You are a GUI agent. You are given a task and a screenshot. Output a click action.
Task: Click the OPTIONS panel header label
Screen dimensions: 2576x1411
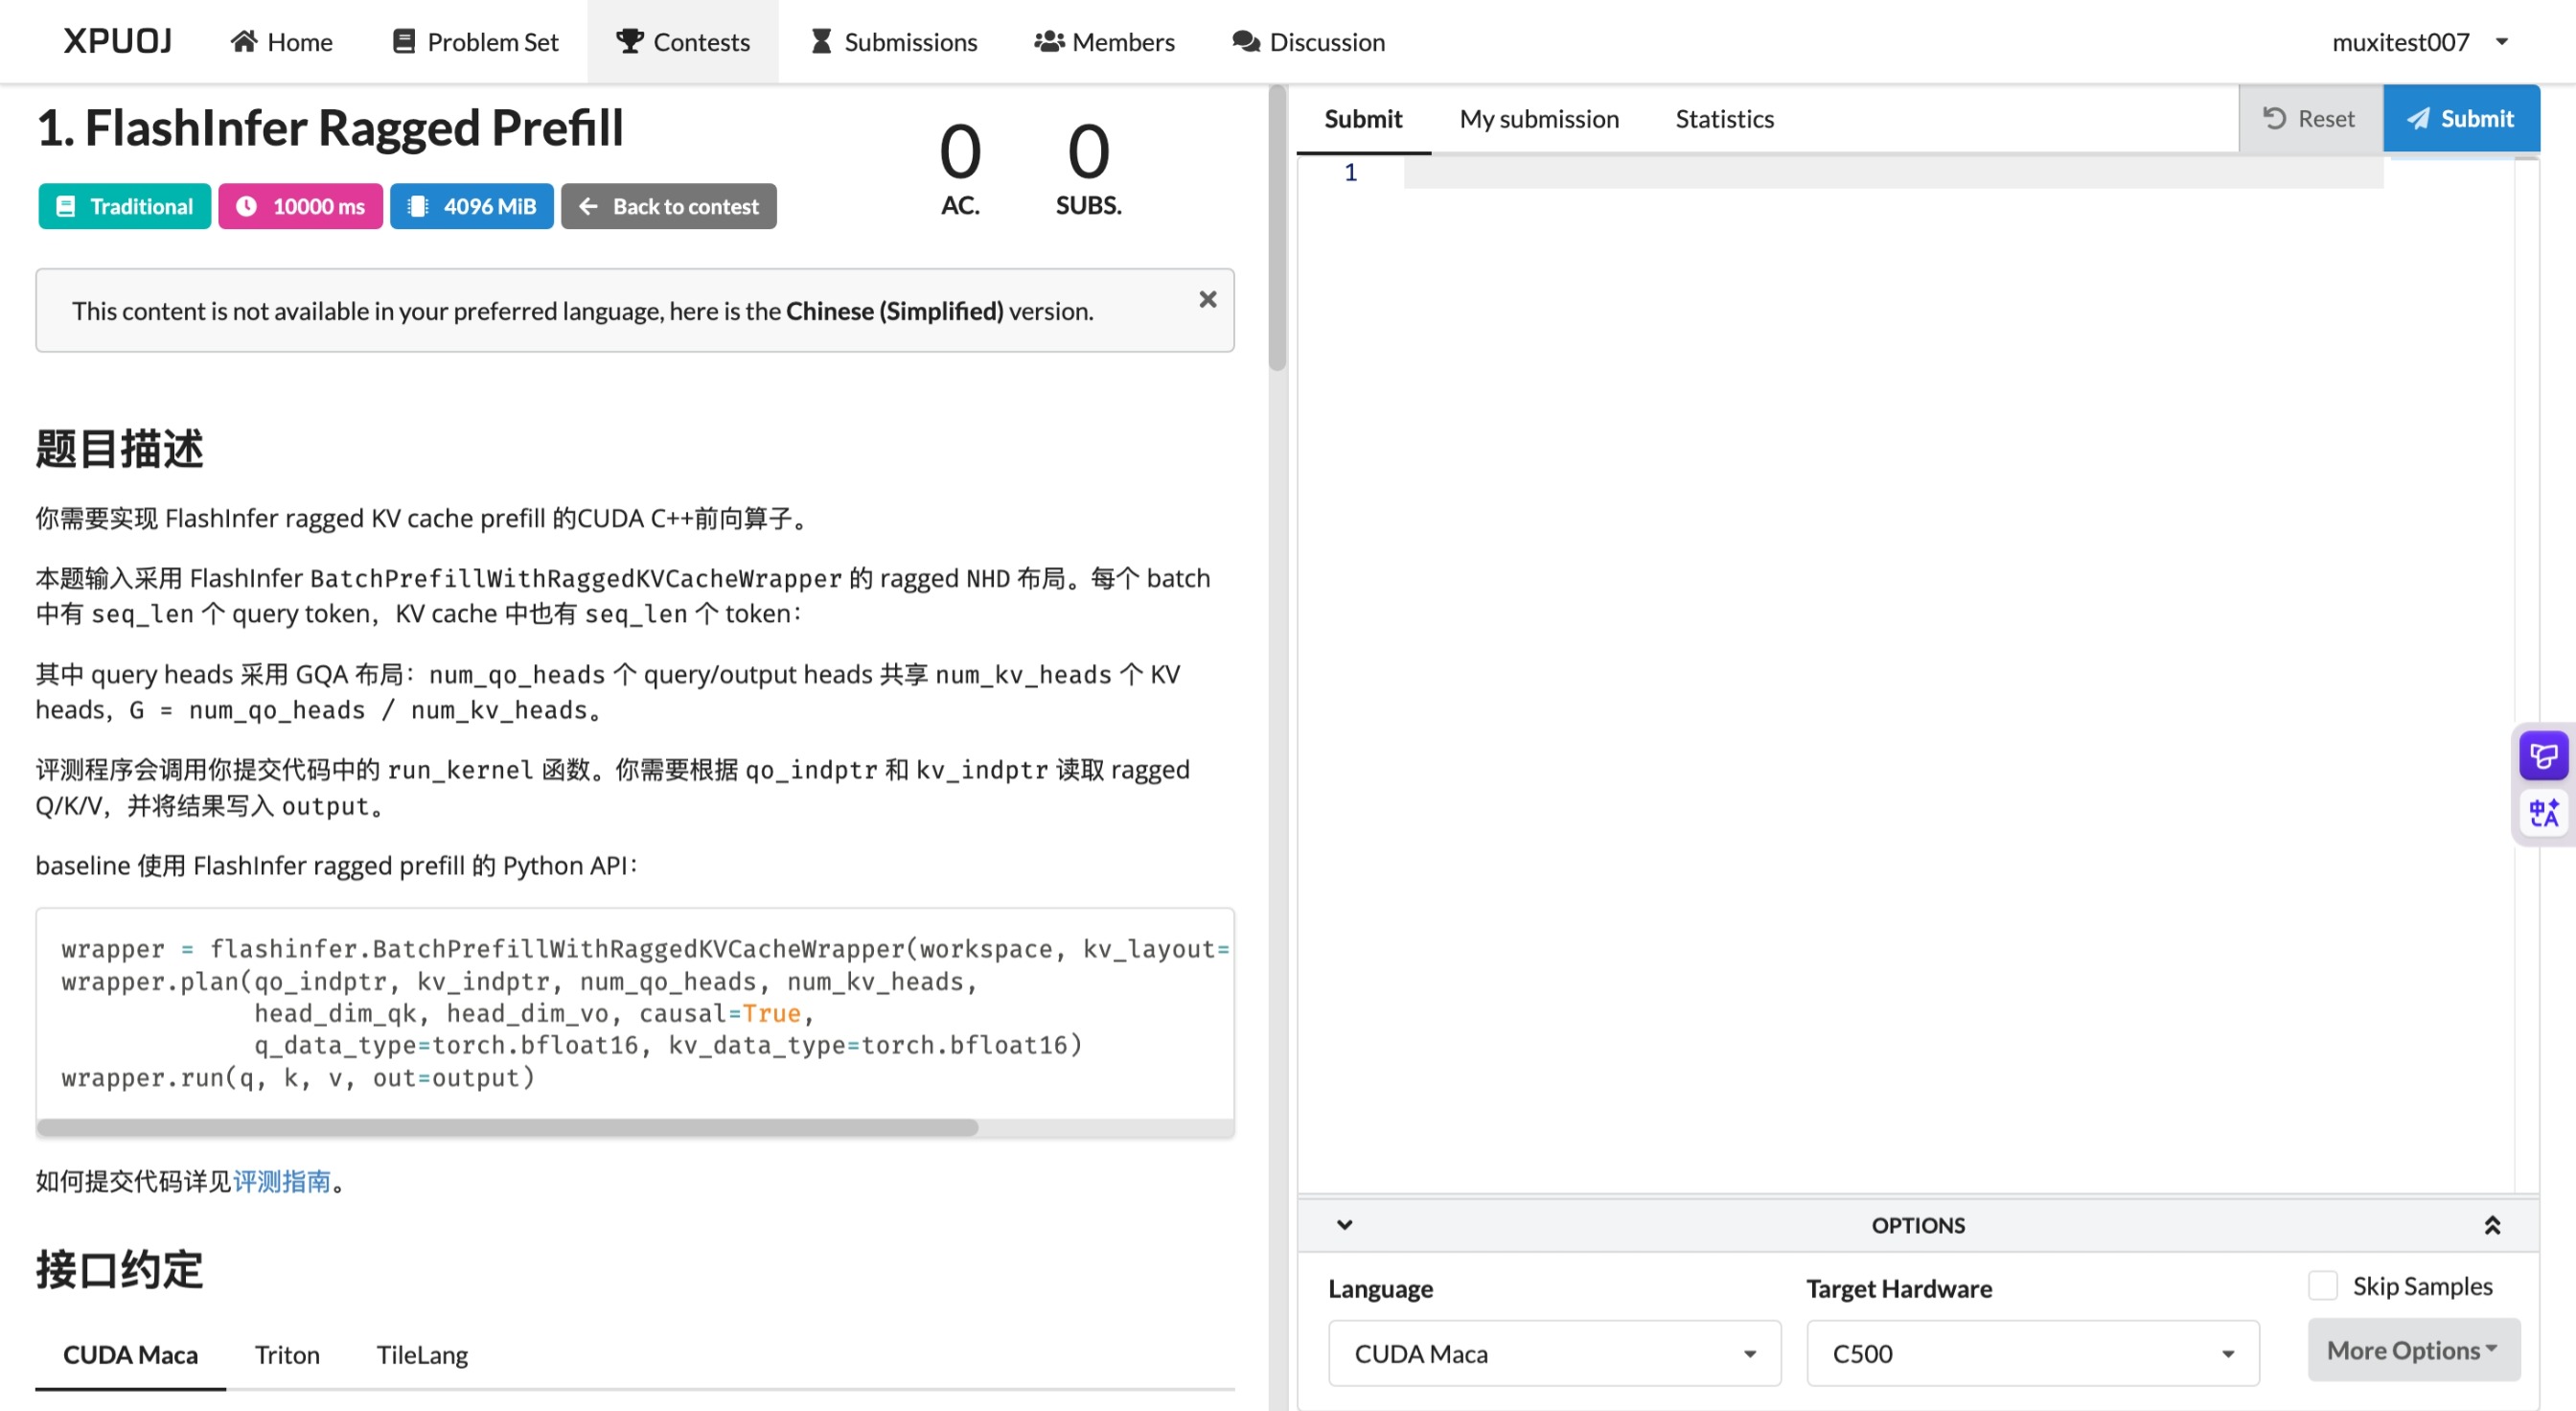[1918, 1225]
